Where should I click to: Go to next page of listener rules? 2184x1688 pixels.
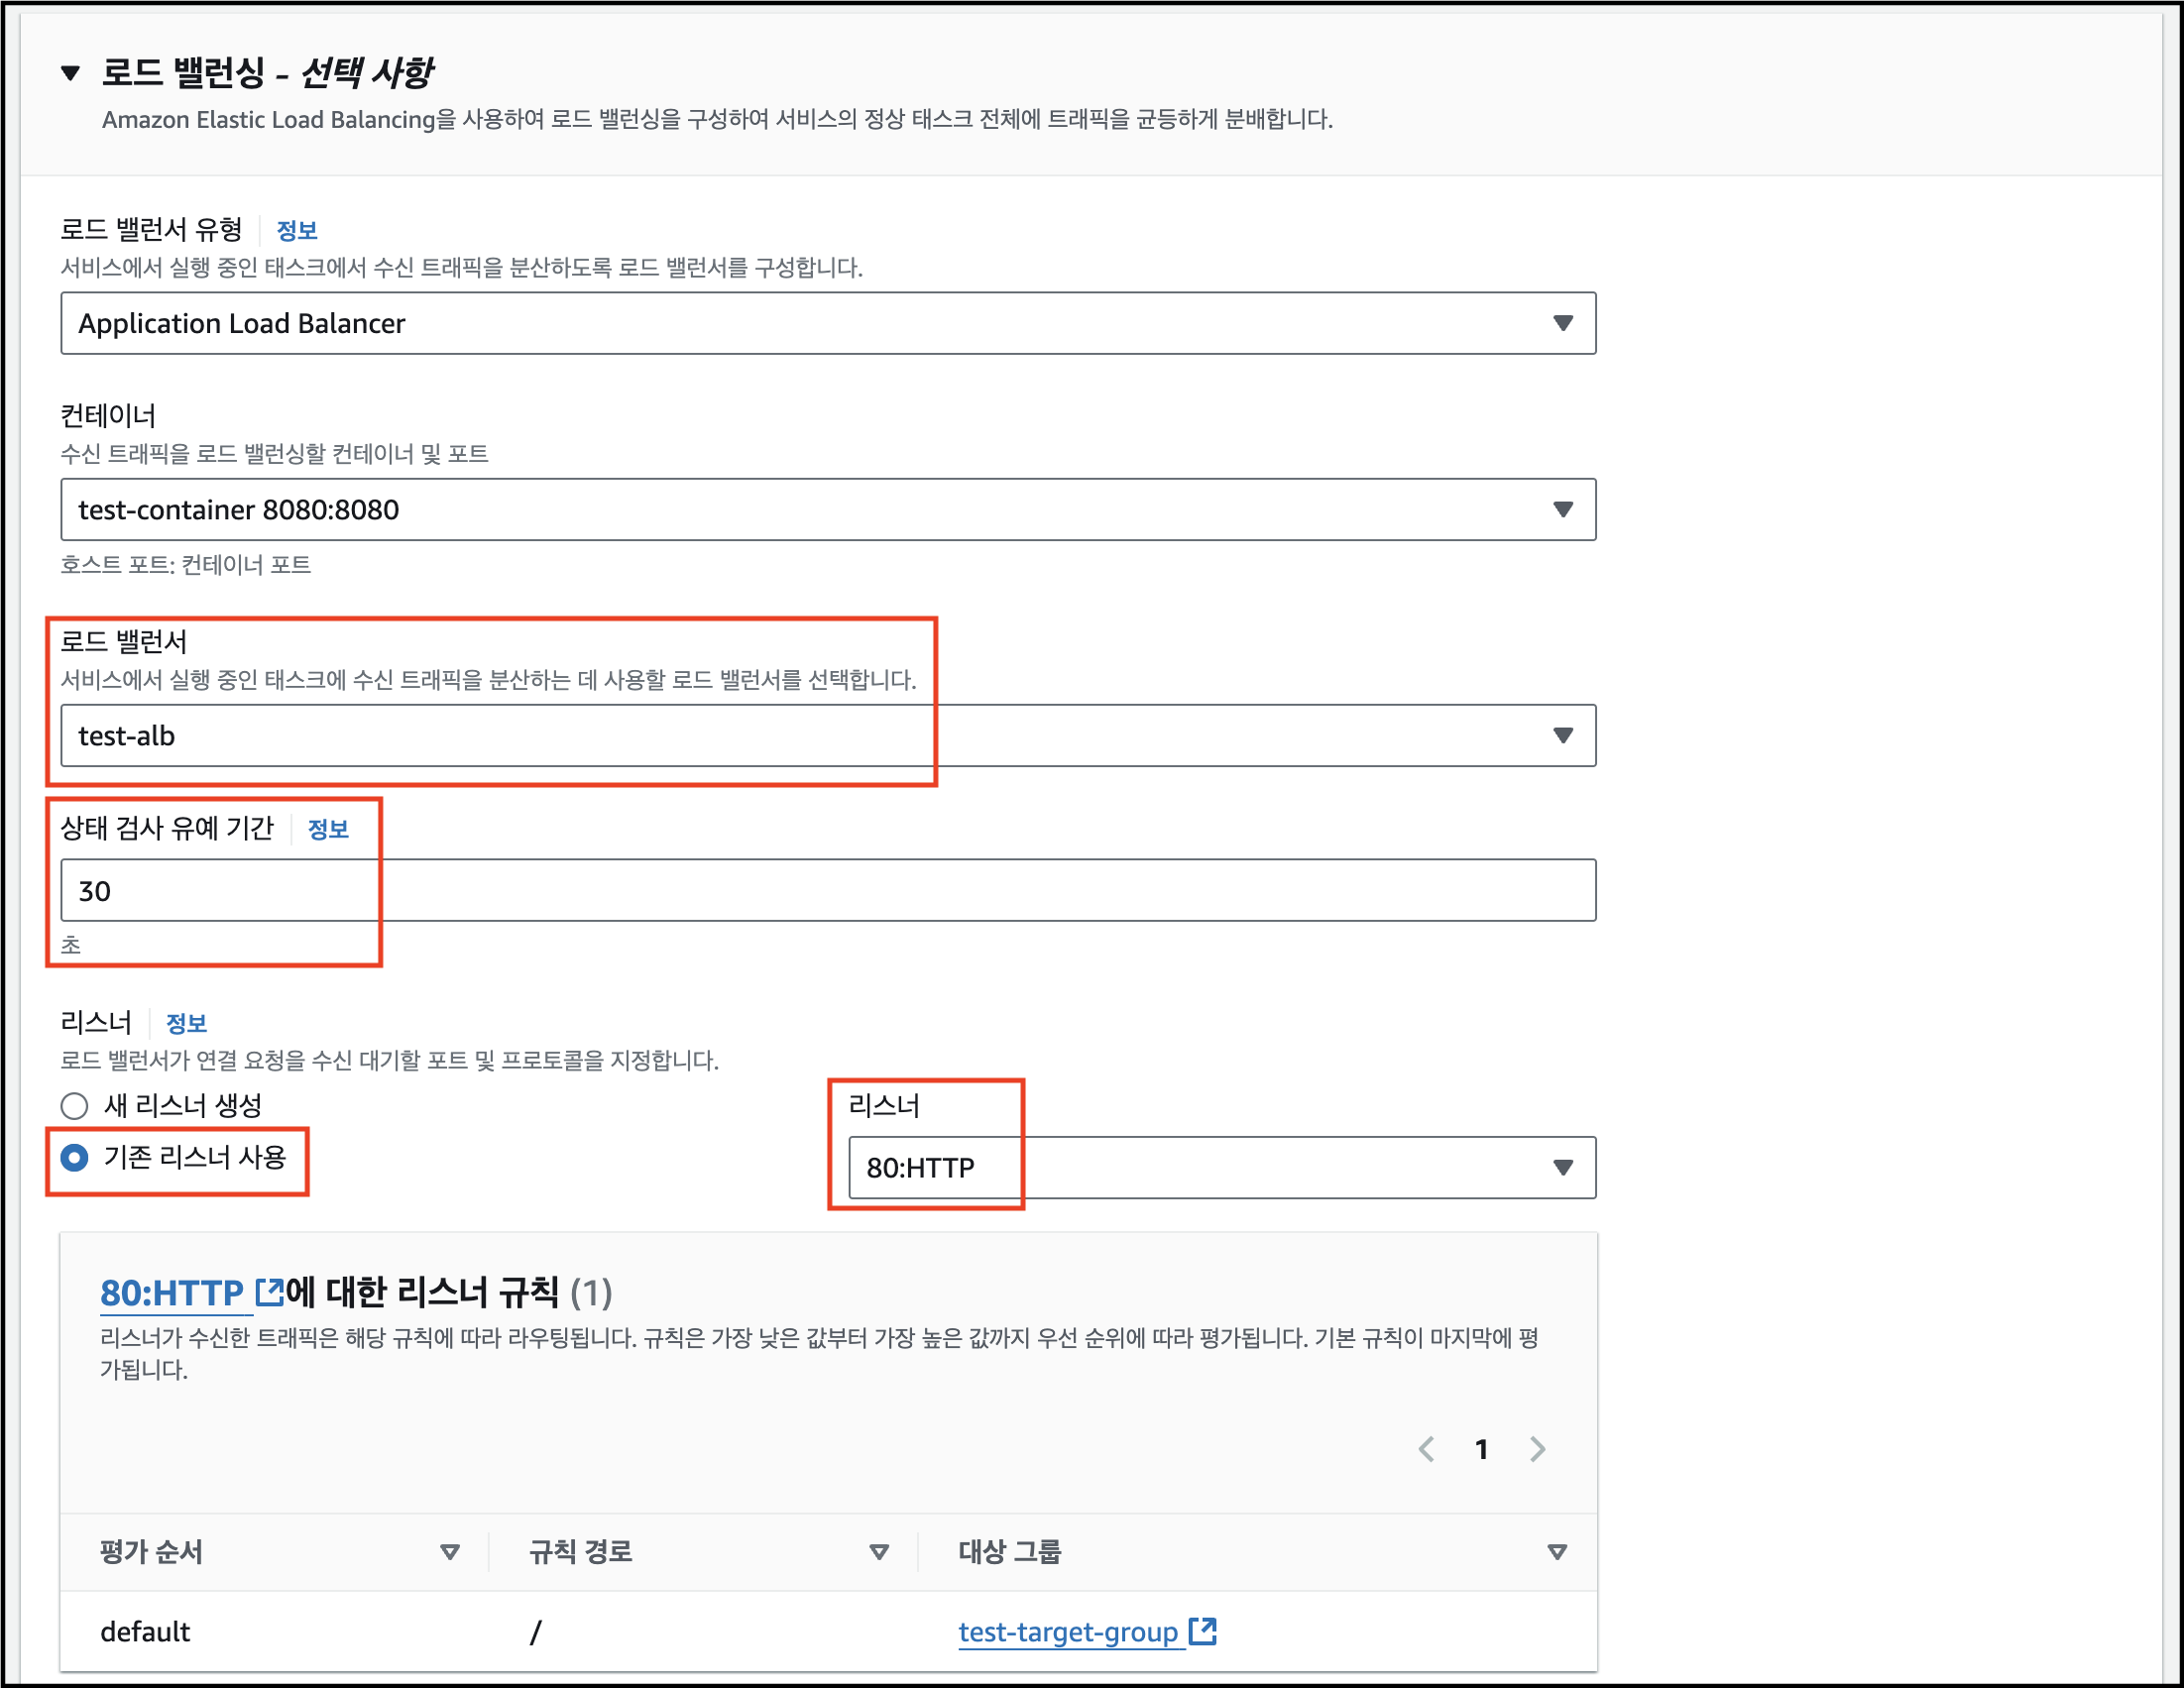(1538, 1449)
